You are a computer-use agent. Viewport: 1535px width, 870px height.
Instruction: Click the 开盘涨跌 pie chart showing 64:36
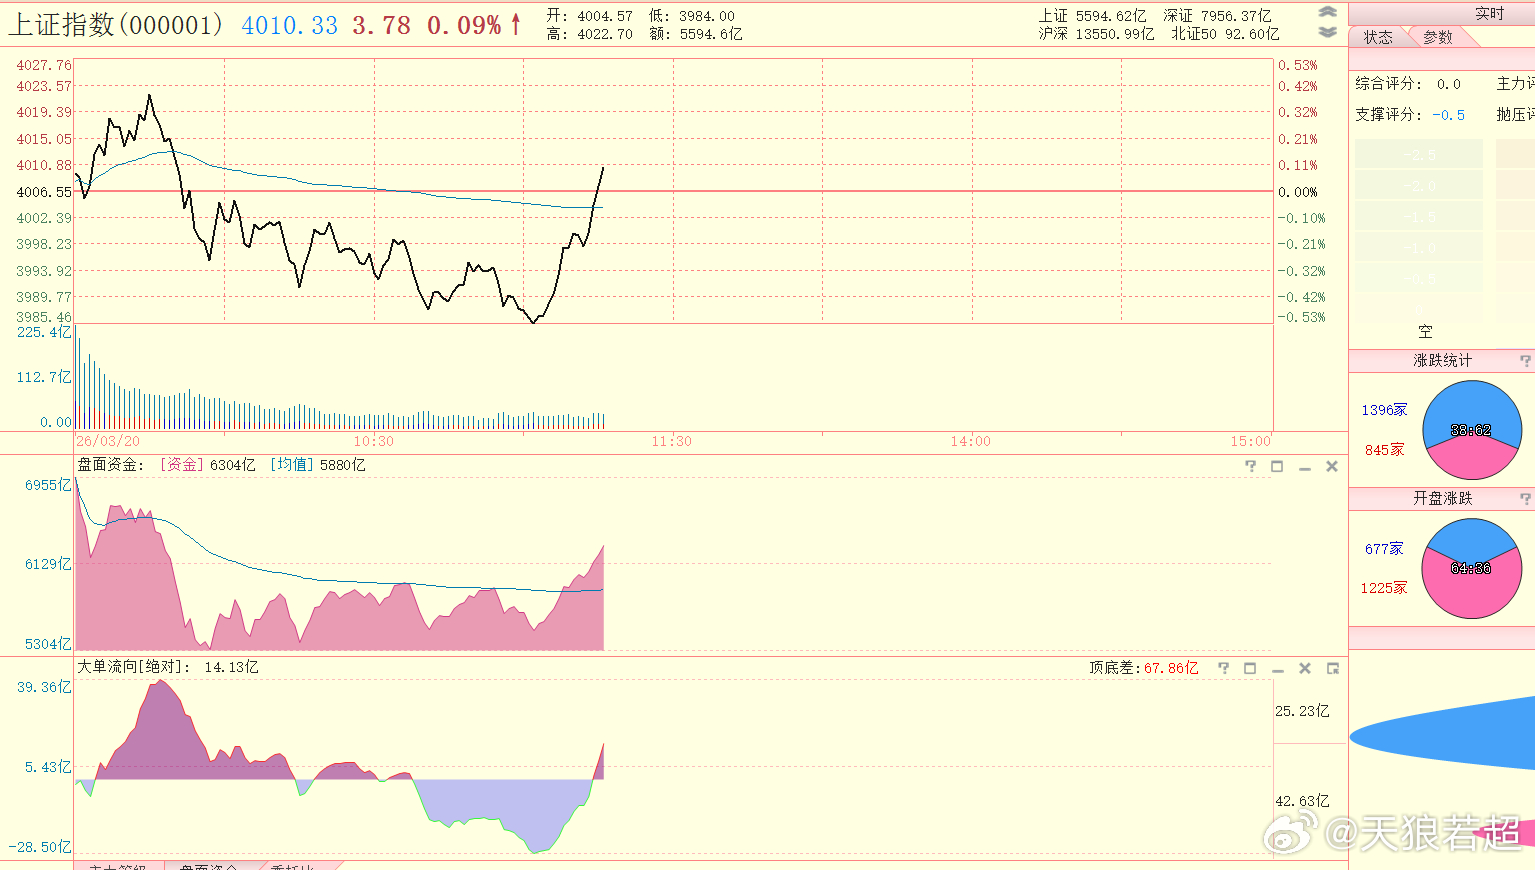point(1471,568)
